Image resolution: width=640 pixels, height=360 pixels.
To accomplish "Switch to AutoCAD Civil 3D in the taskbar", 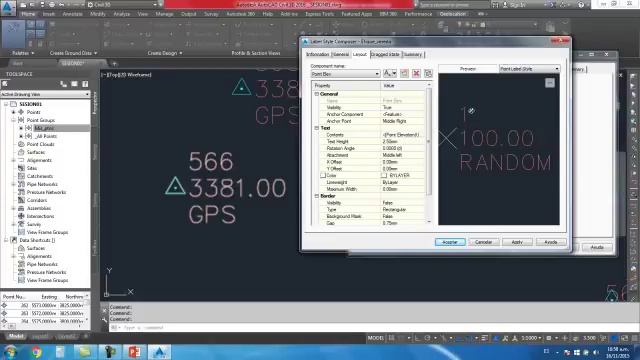I will click(160, 352).
